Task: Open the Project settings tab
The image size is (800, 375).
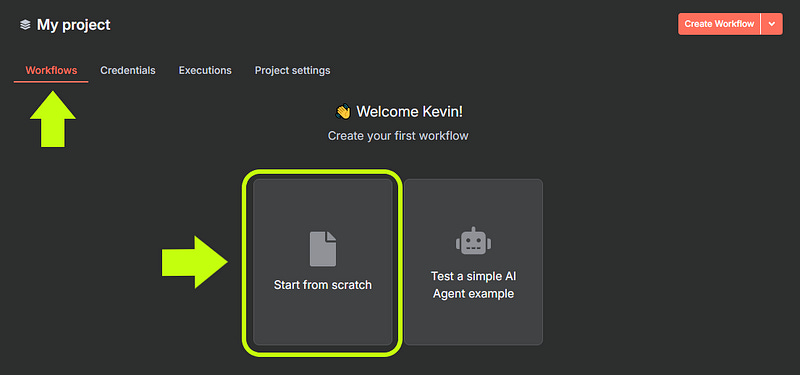Action: [292, 70]
